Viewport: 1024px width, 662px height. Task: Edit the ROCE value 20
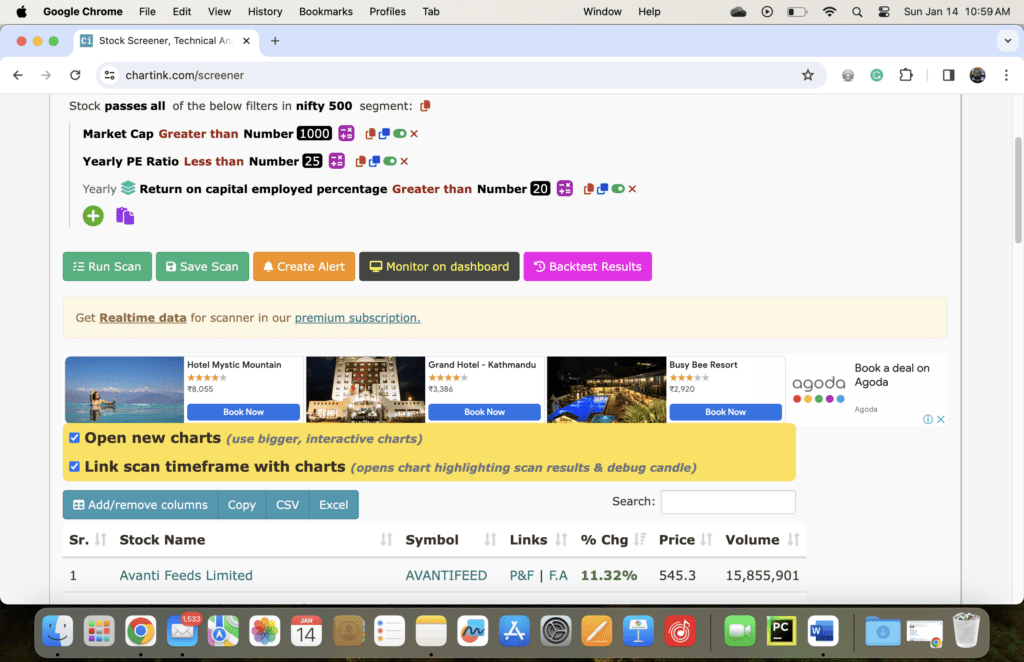tap(540, 188)
